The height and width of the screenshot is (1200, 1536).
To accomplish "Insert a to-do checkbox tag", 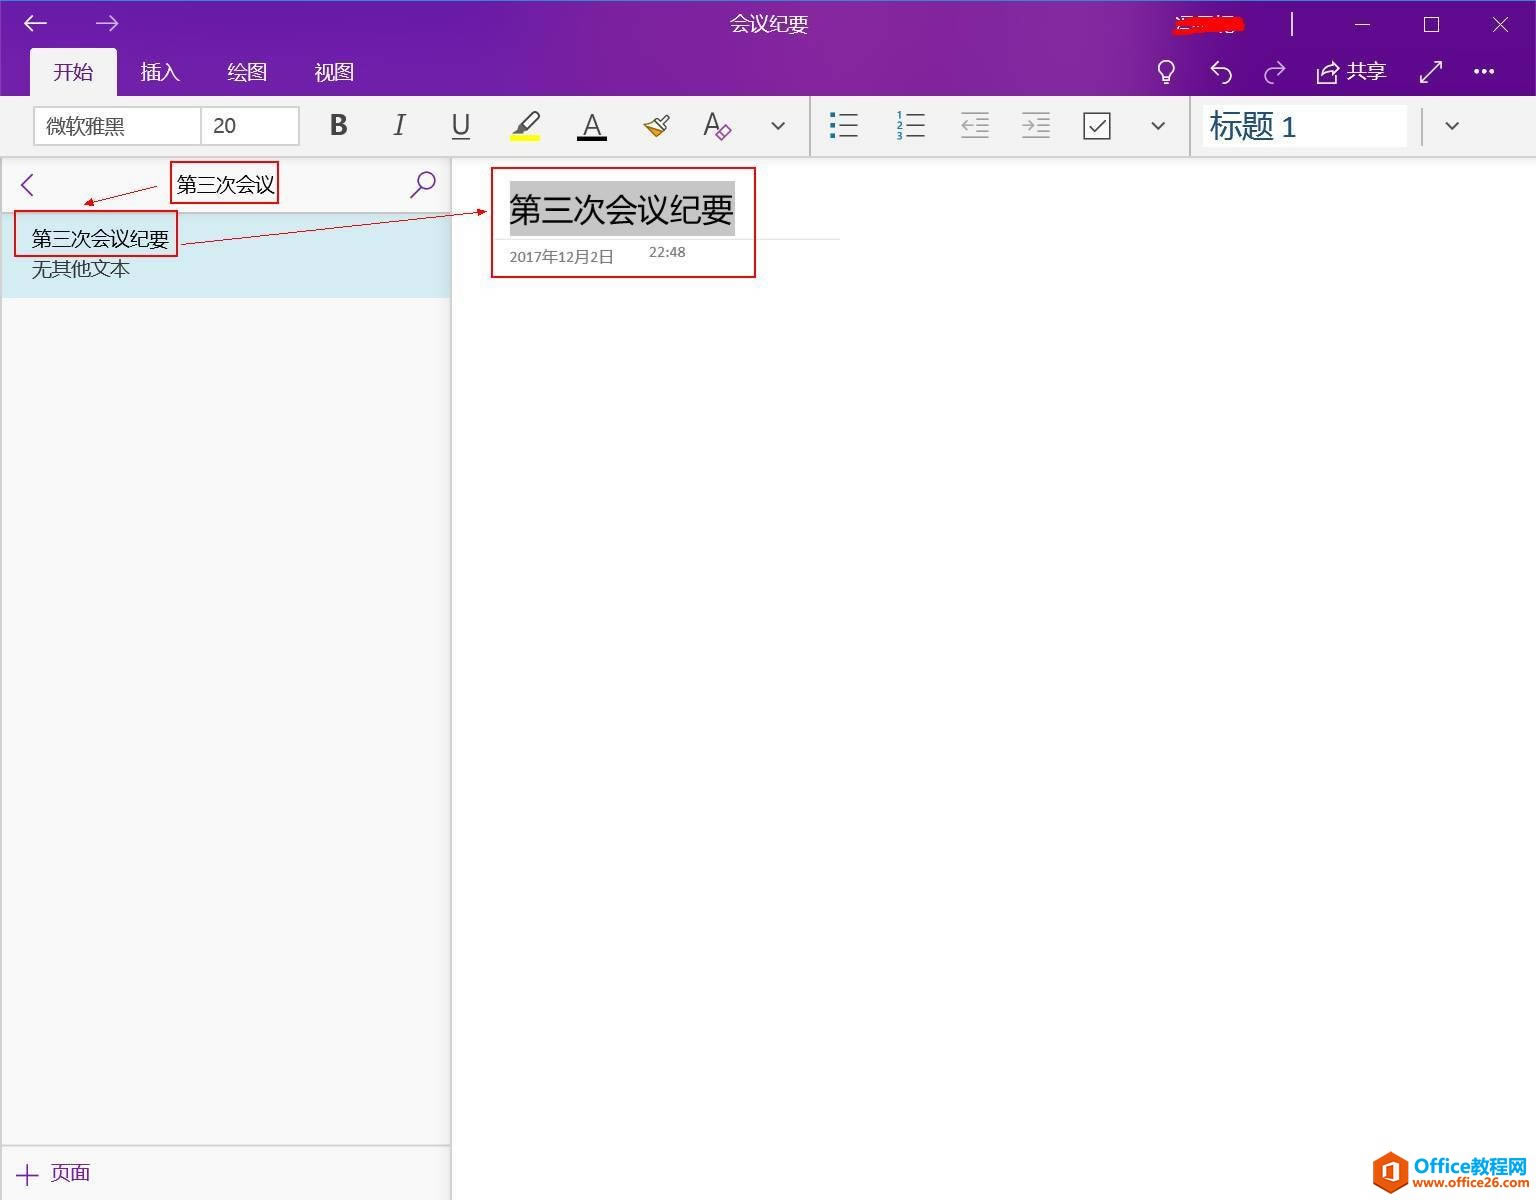I will tap(1097, 126).
